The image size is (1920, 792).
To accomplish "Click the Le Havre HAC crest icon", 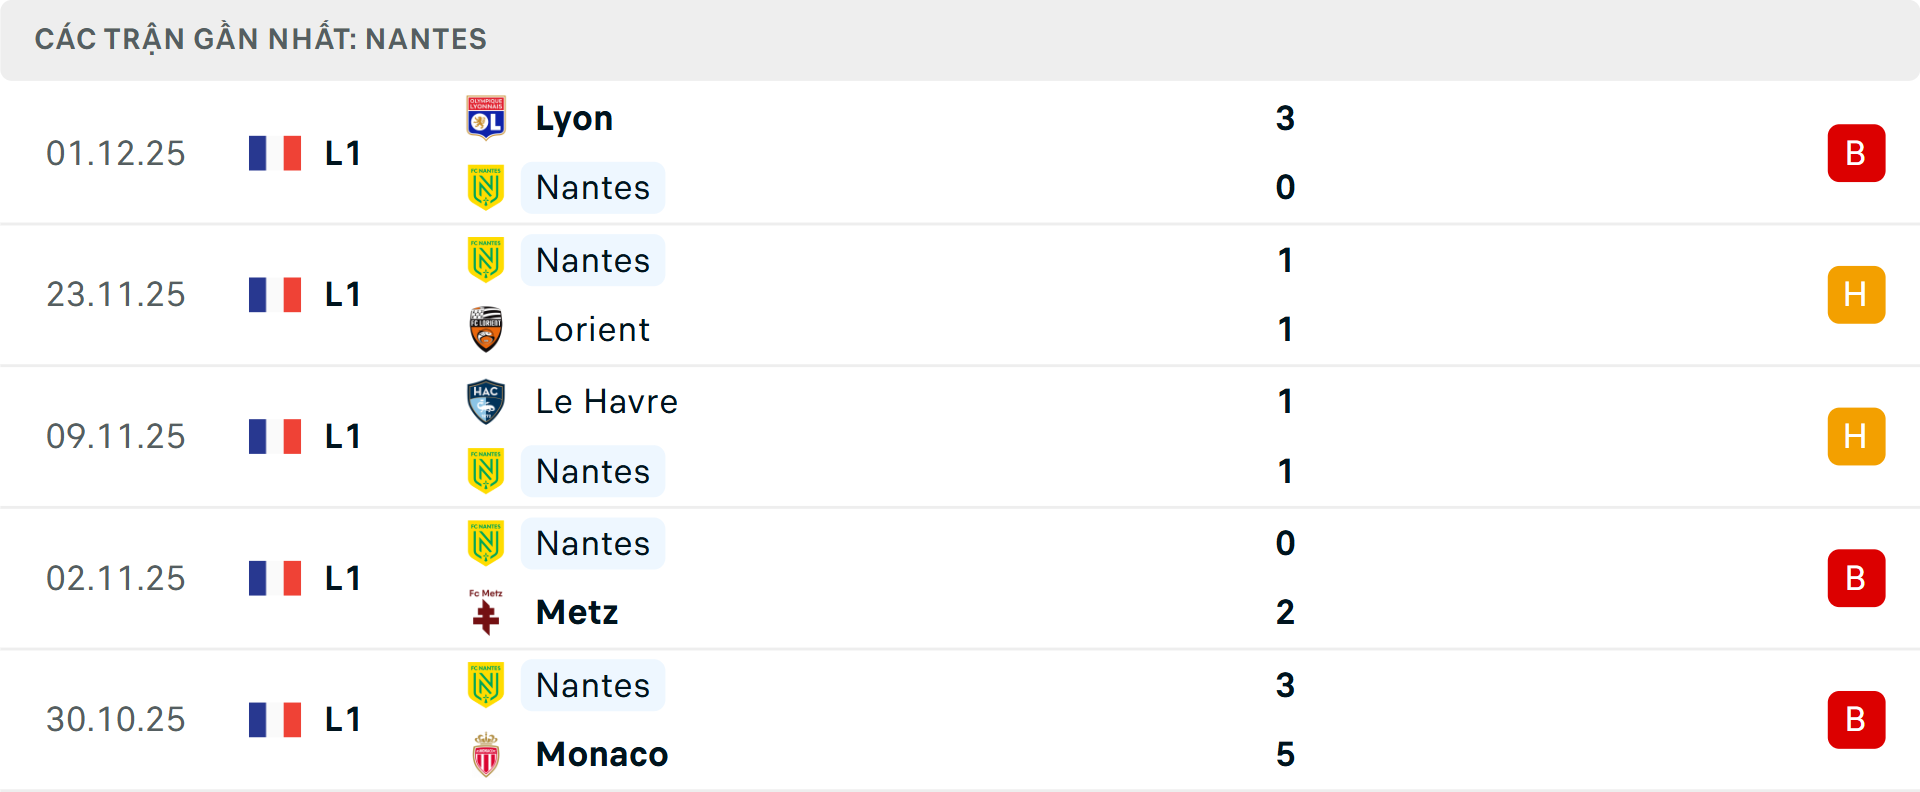I will (486, 402).
